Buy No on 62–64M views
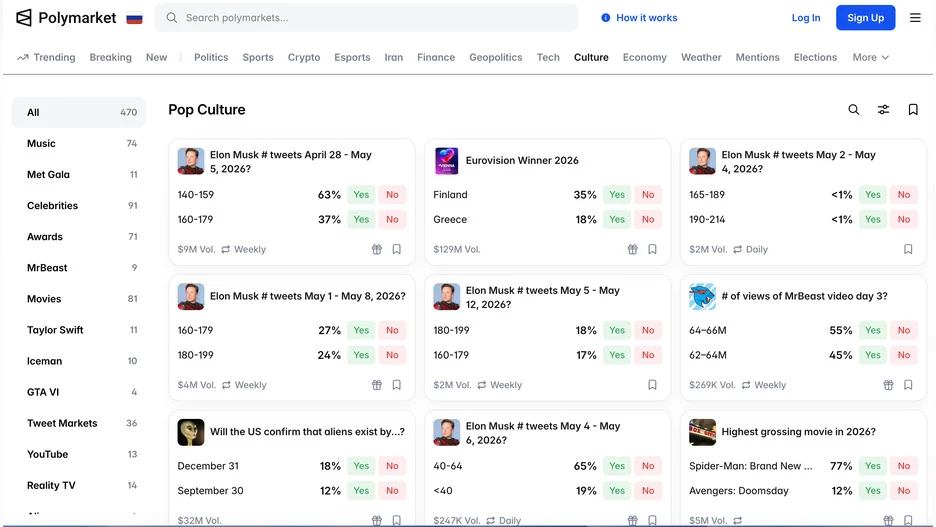The width and height of the screenshot is (936, 527). click(904, 355)
